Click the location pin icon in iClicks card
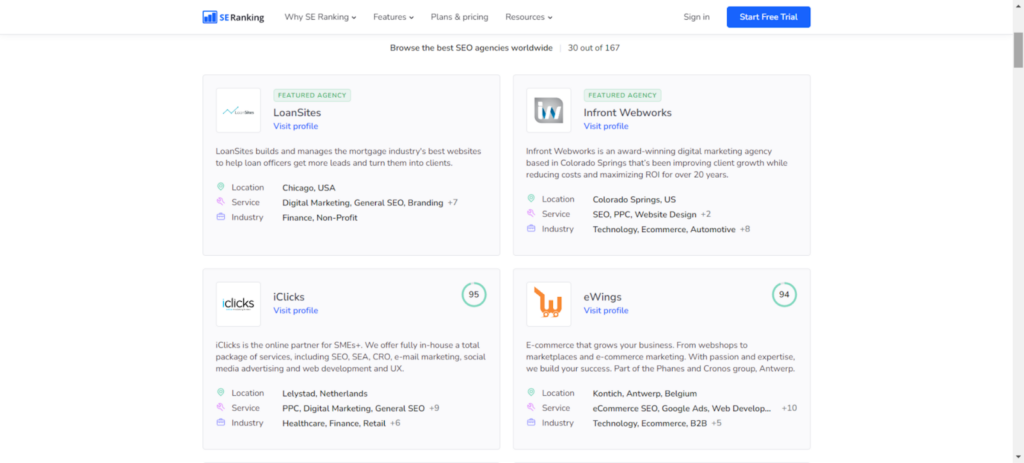Screen dimensions: 1024x463 (x=221, y=393)
